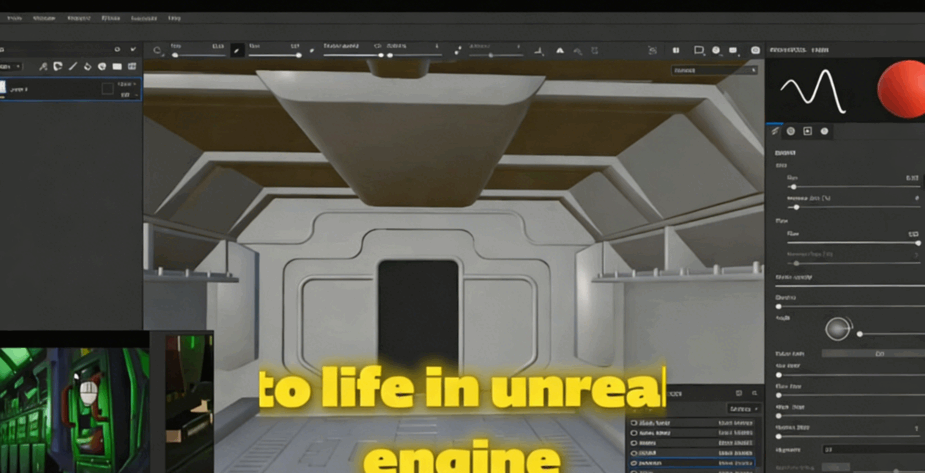Select the square tab under stroke preview
The height and width of the screenshot is (473, 925).
click(x=808, y=131)
